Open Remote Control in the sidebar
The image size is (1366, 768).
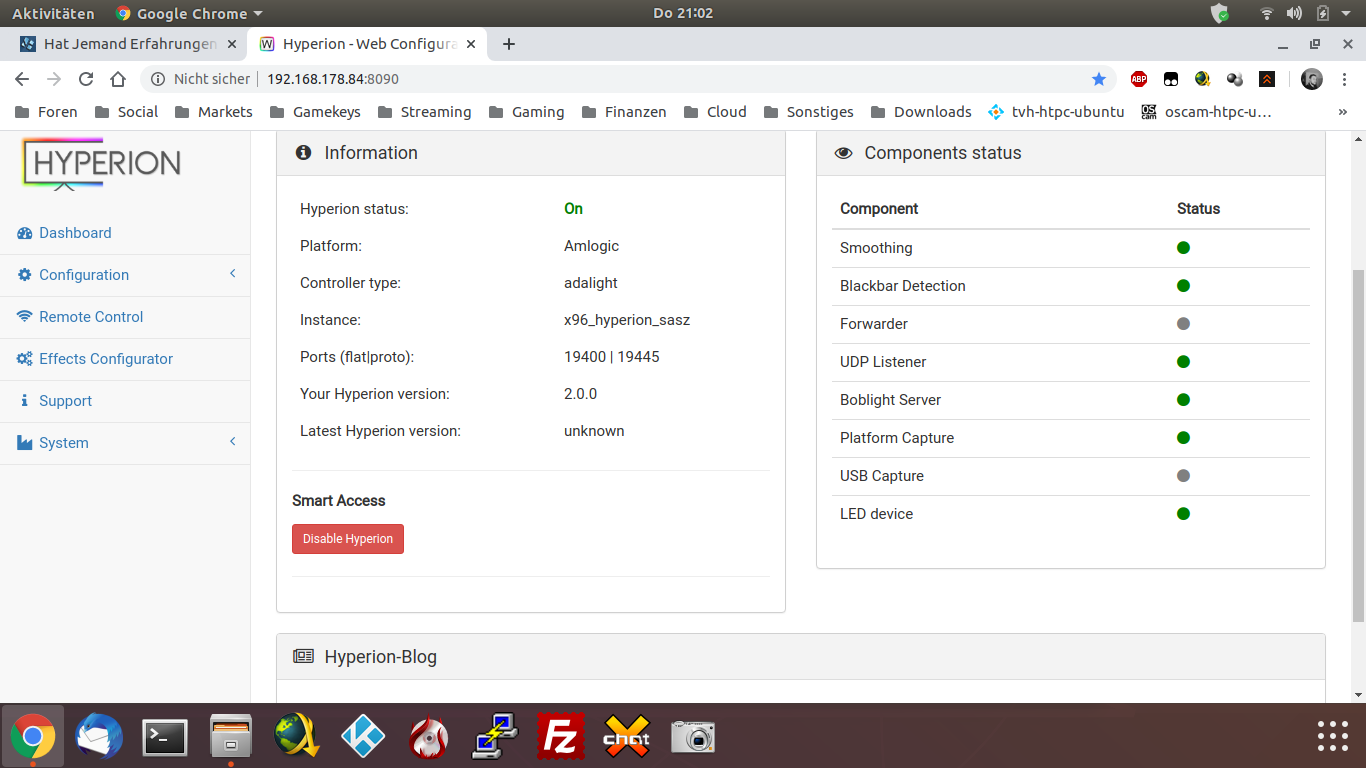point(80,317)
